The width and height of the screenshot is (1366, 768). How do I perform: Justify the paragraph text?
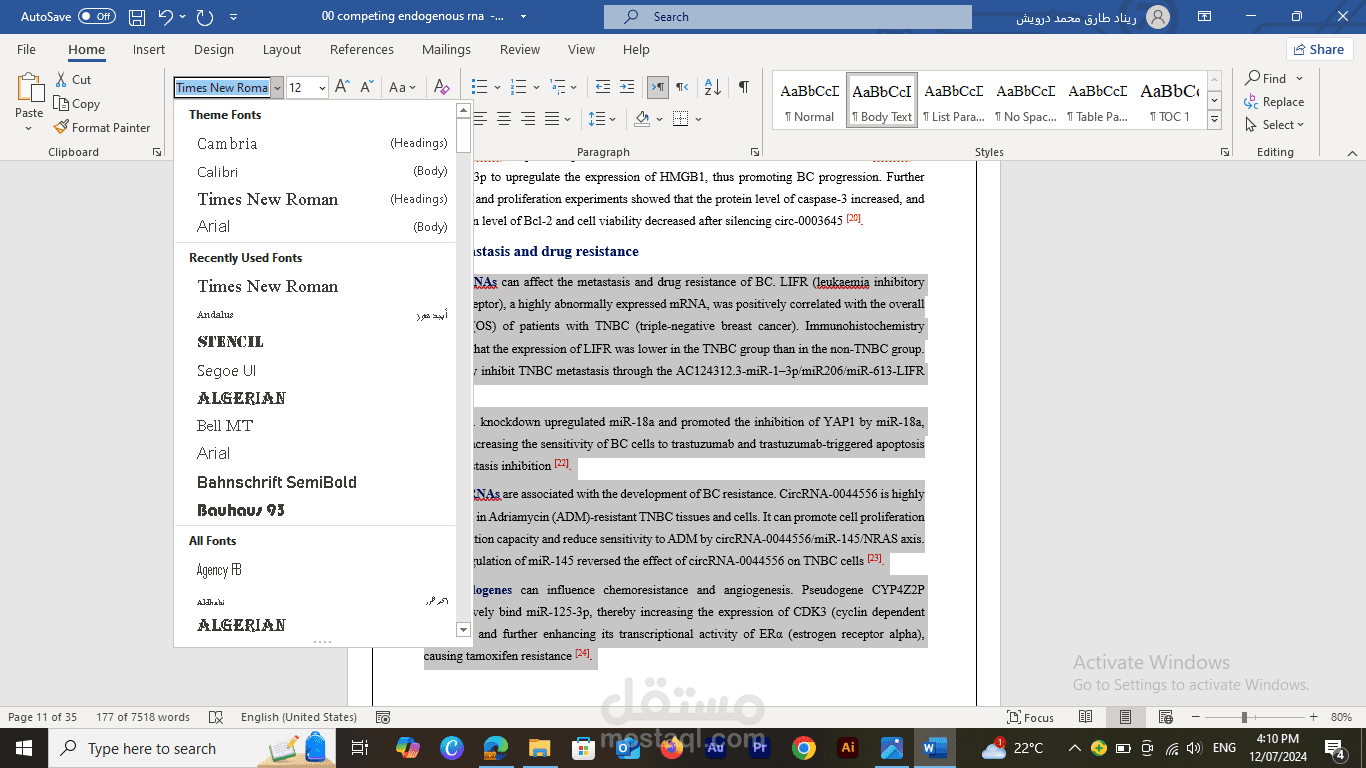(x=552, y=119)
